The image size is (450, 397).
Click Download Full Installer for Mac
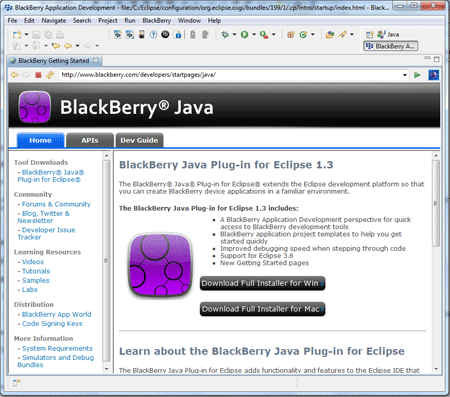pos(262,309)
